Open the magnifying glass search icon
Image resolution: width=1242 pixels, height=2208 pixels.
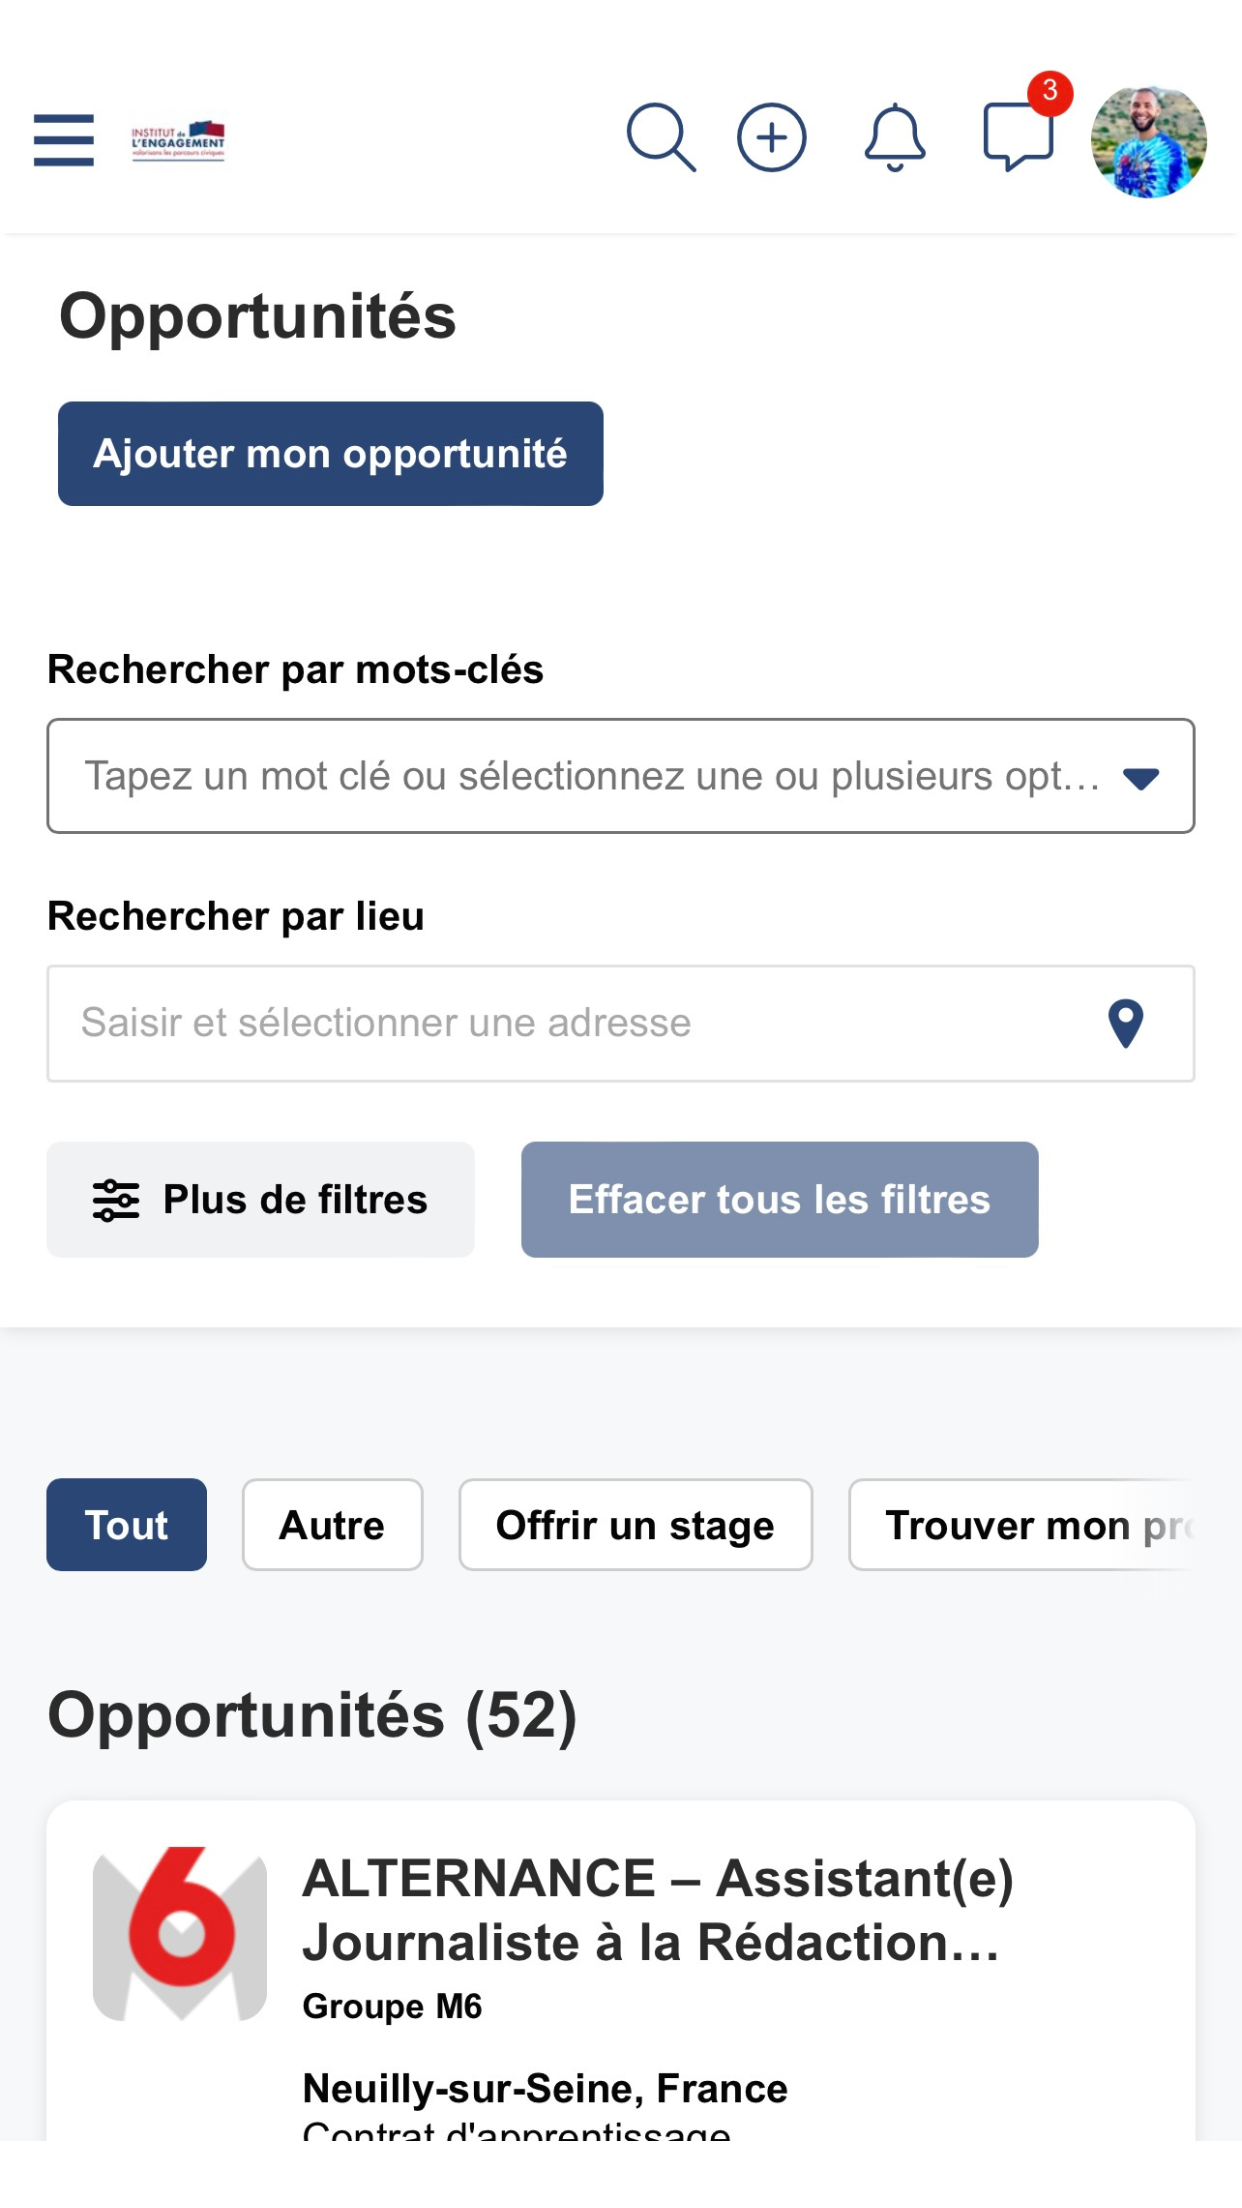coord(661,138)
